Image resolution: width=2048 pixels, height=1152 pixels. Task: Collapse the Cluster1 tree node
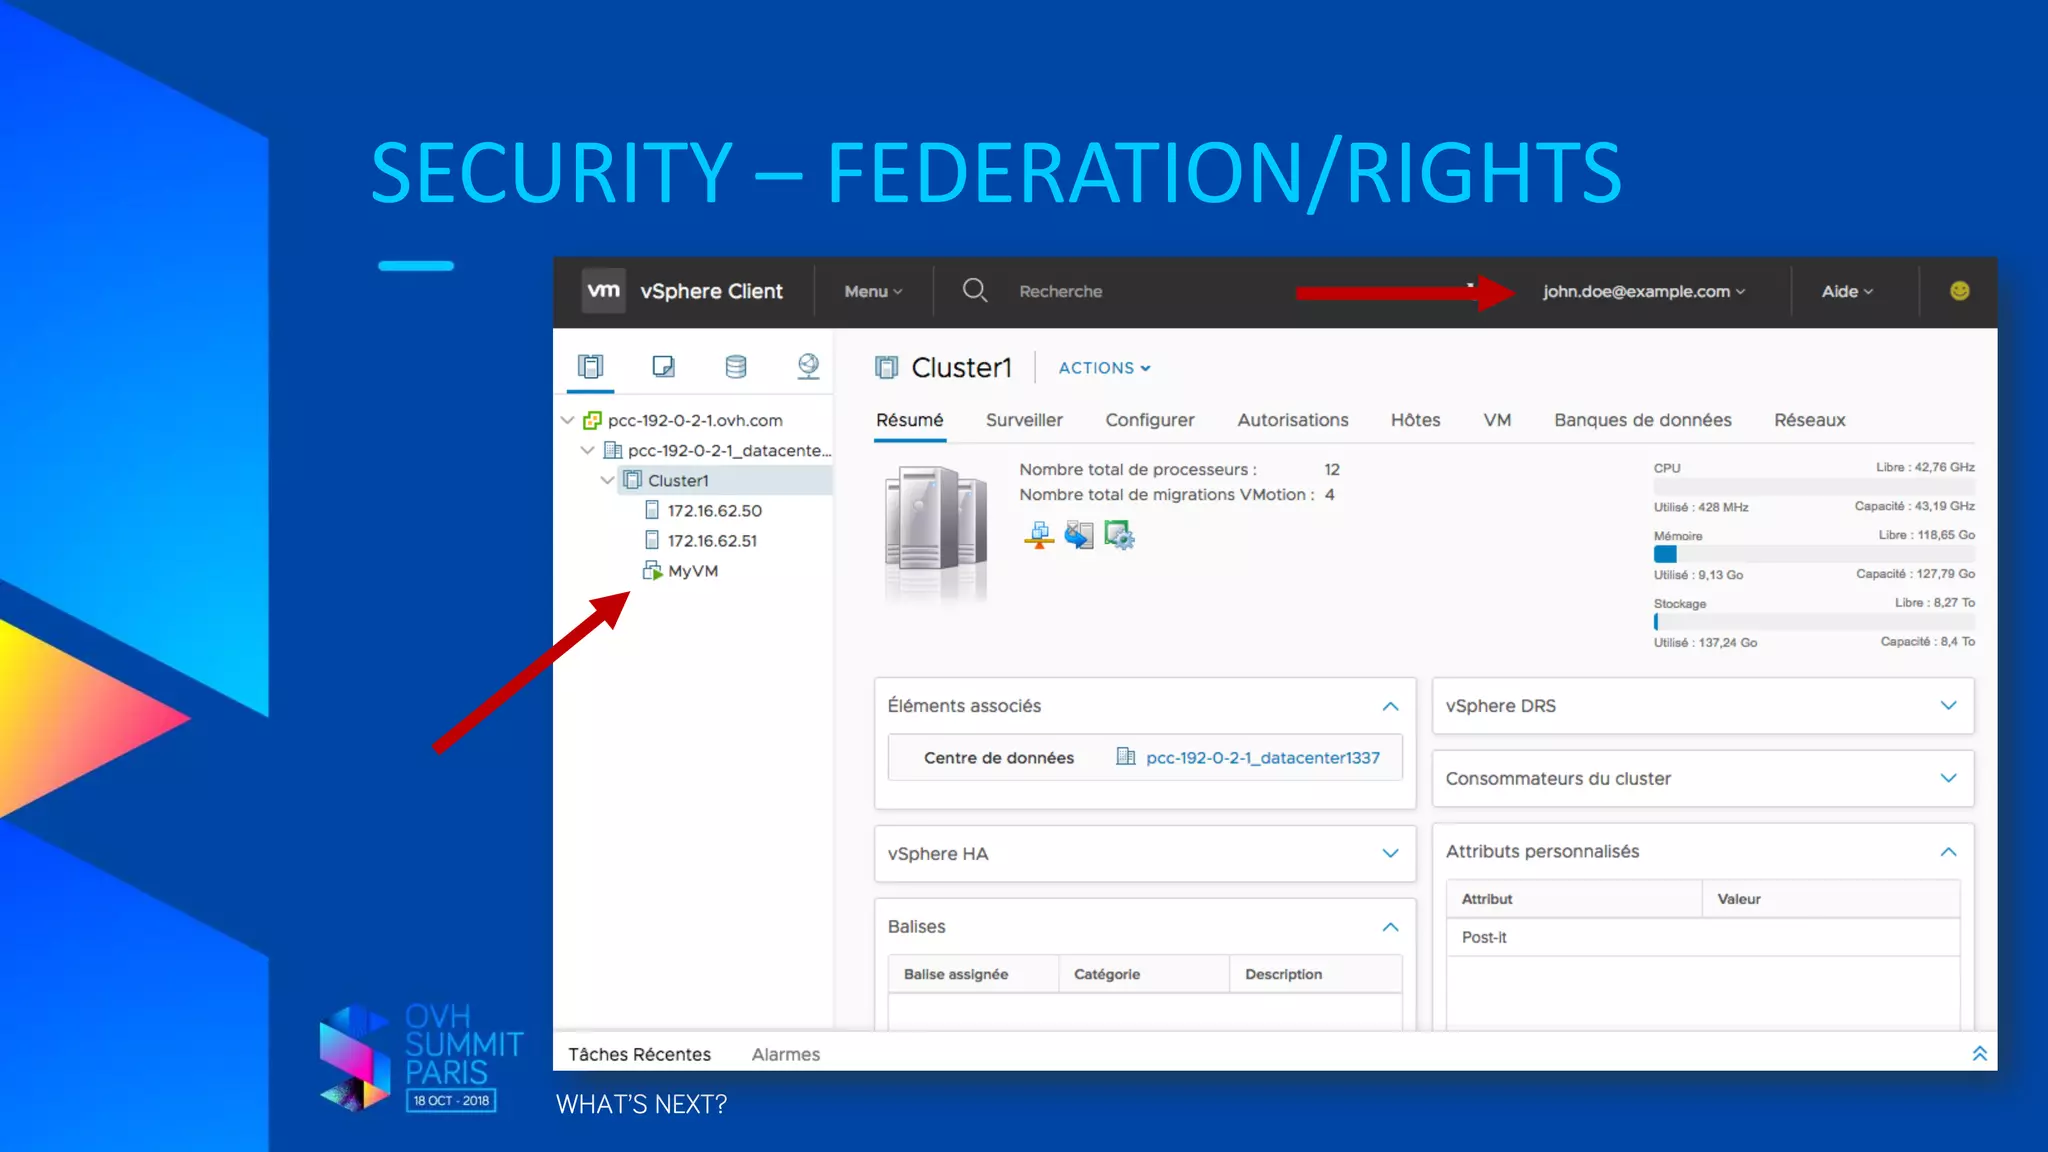pyautogui.click(x=607, y=480)
